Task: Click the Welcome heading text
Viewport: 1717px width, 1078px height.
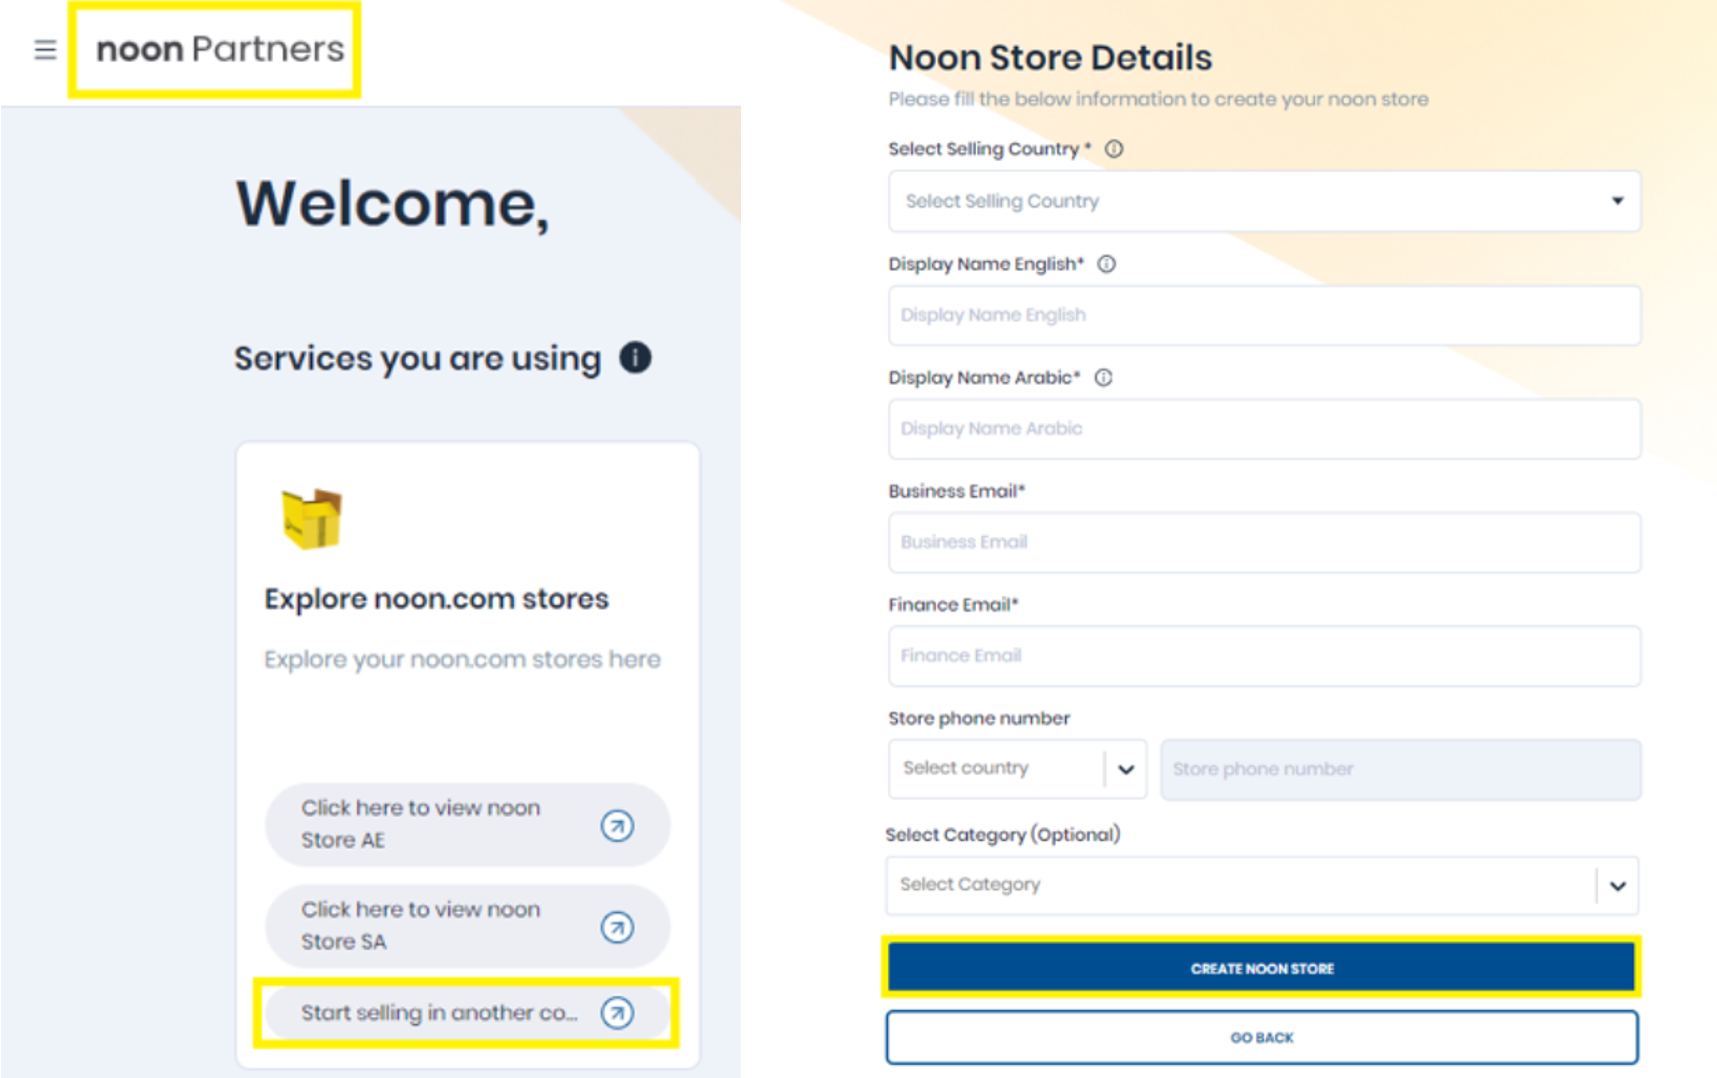Action: pos(392,204)
